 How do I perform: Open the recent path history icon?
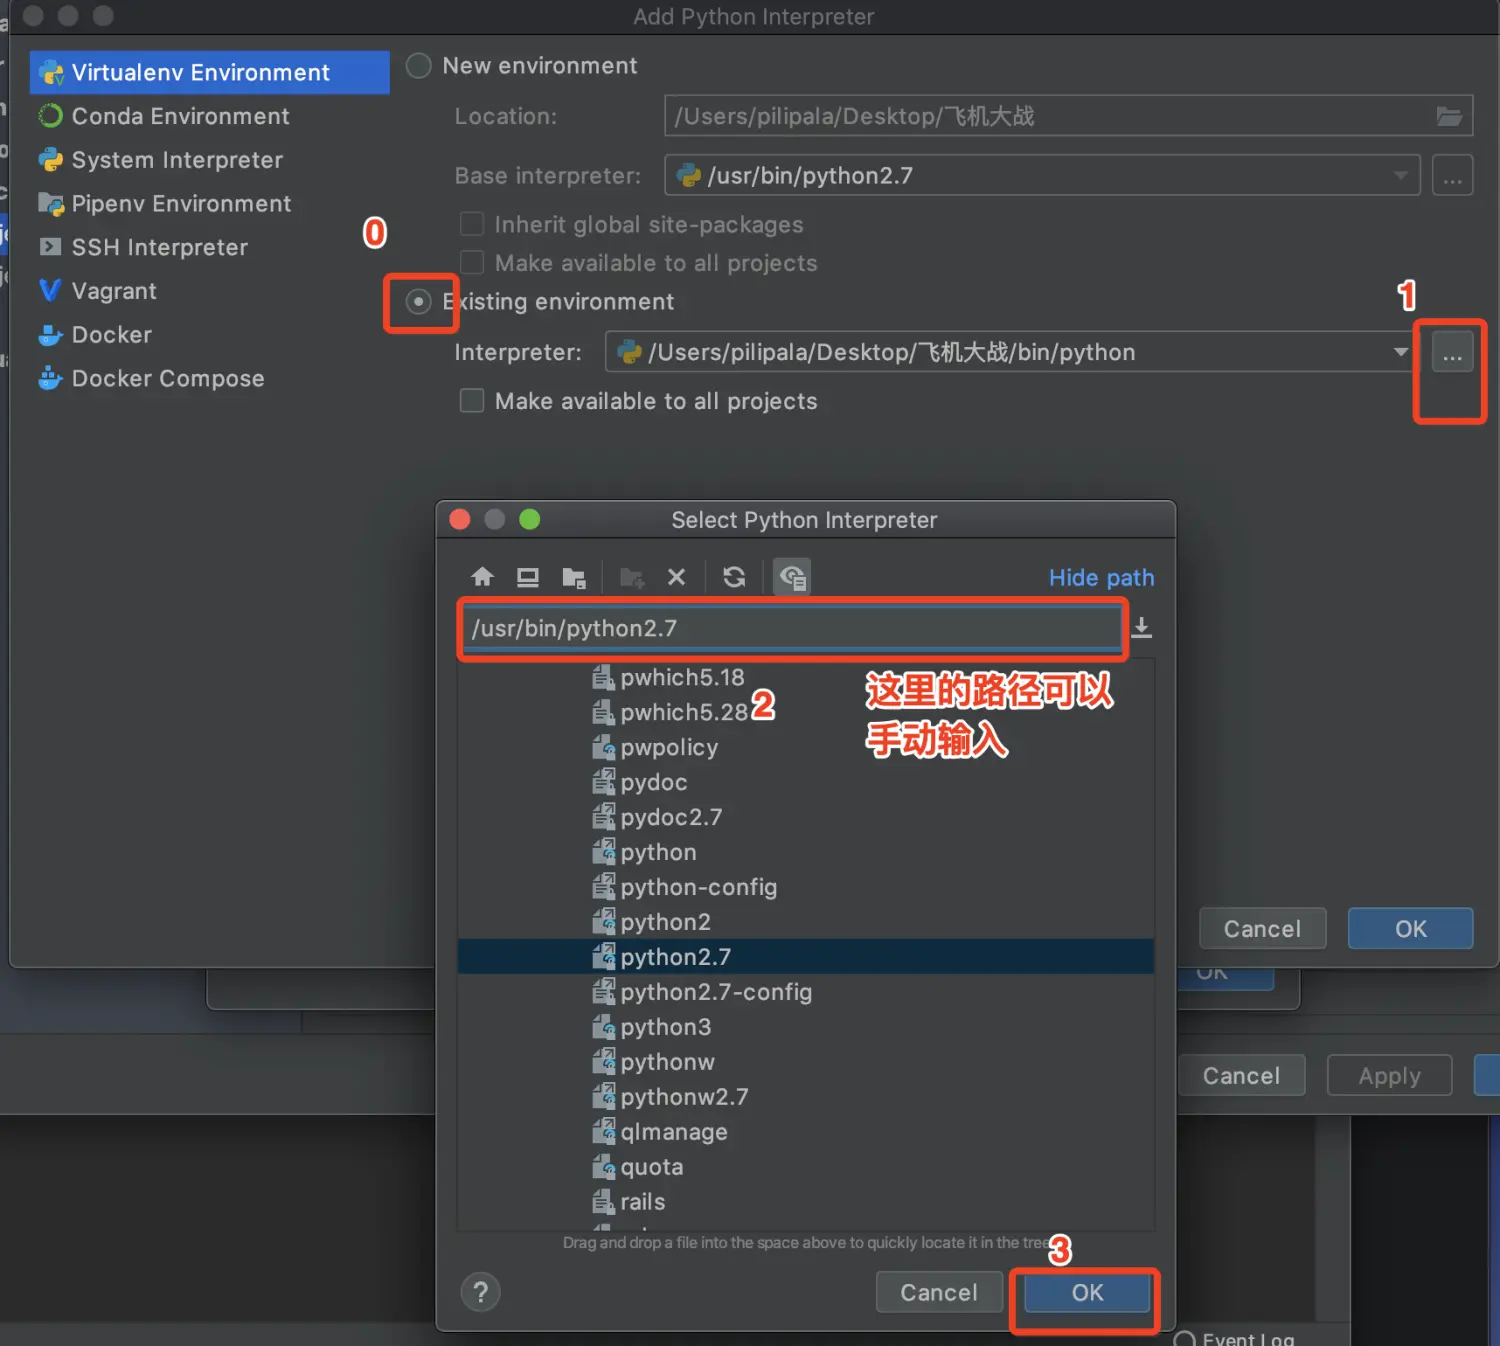[x=1141, y=628]
